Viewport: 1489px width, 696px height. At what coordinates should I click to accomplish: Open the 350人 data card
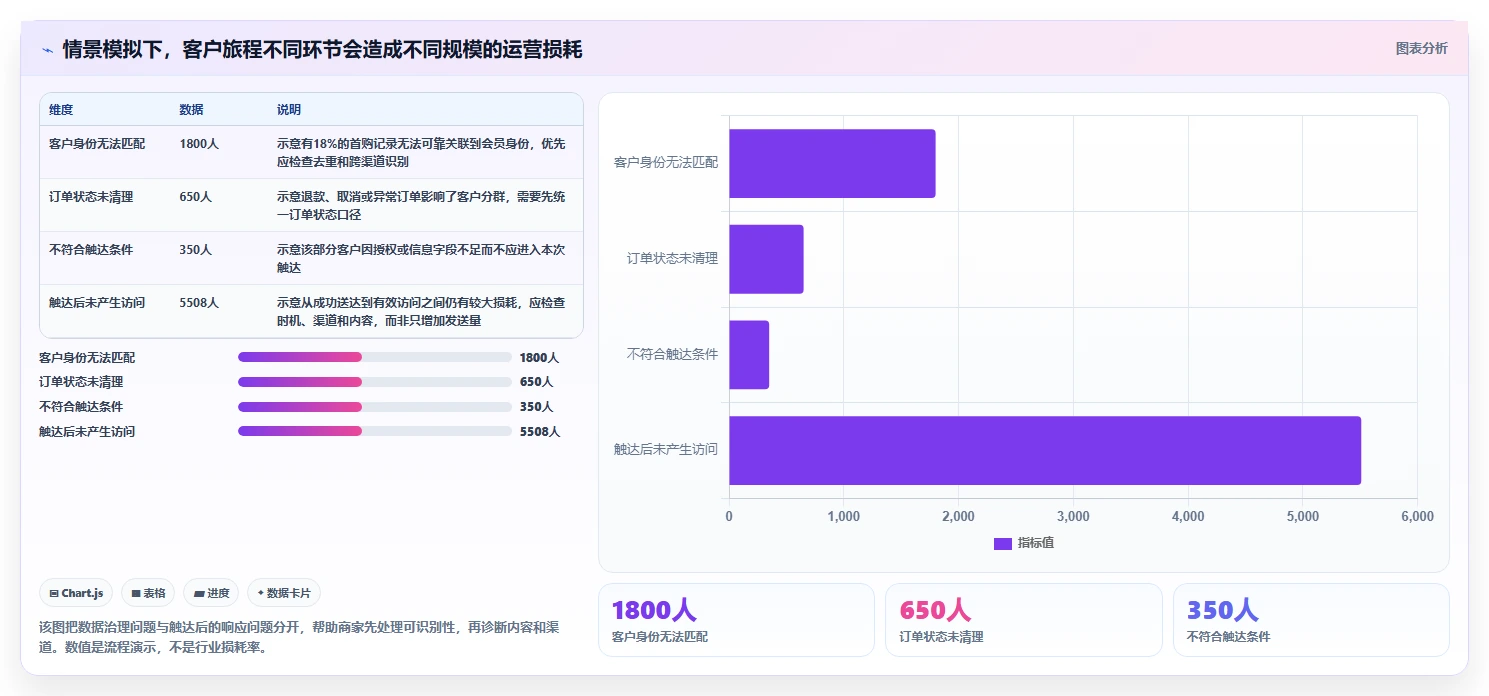[1311, 620]
